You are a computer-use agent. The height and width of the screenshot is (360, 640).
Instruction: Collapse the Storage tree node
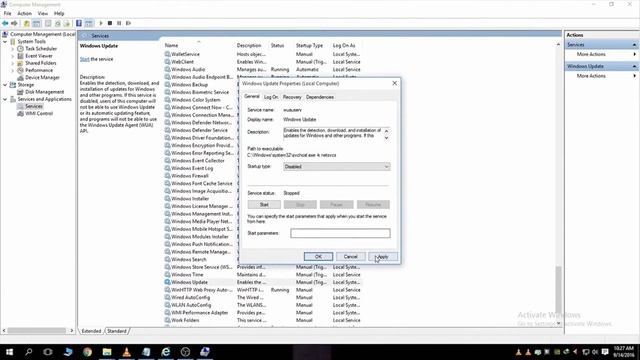tap(5, 84)
